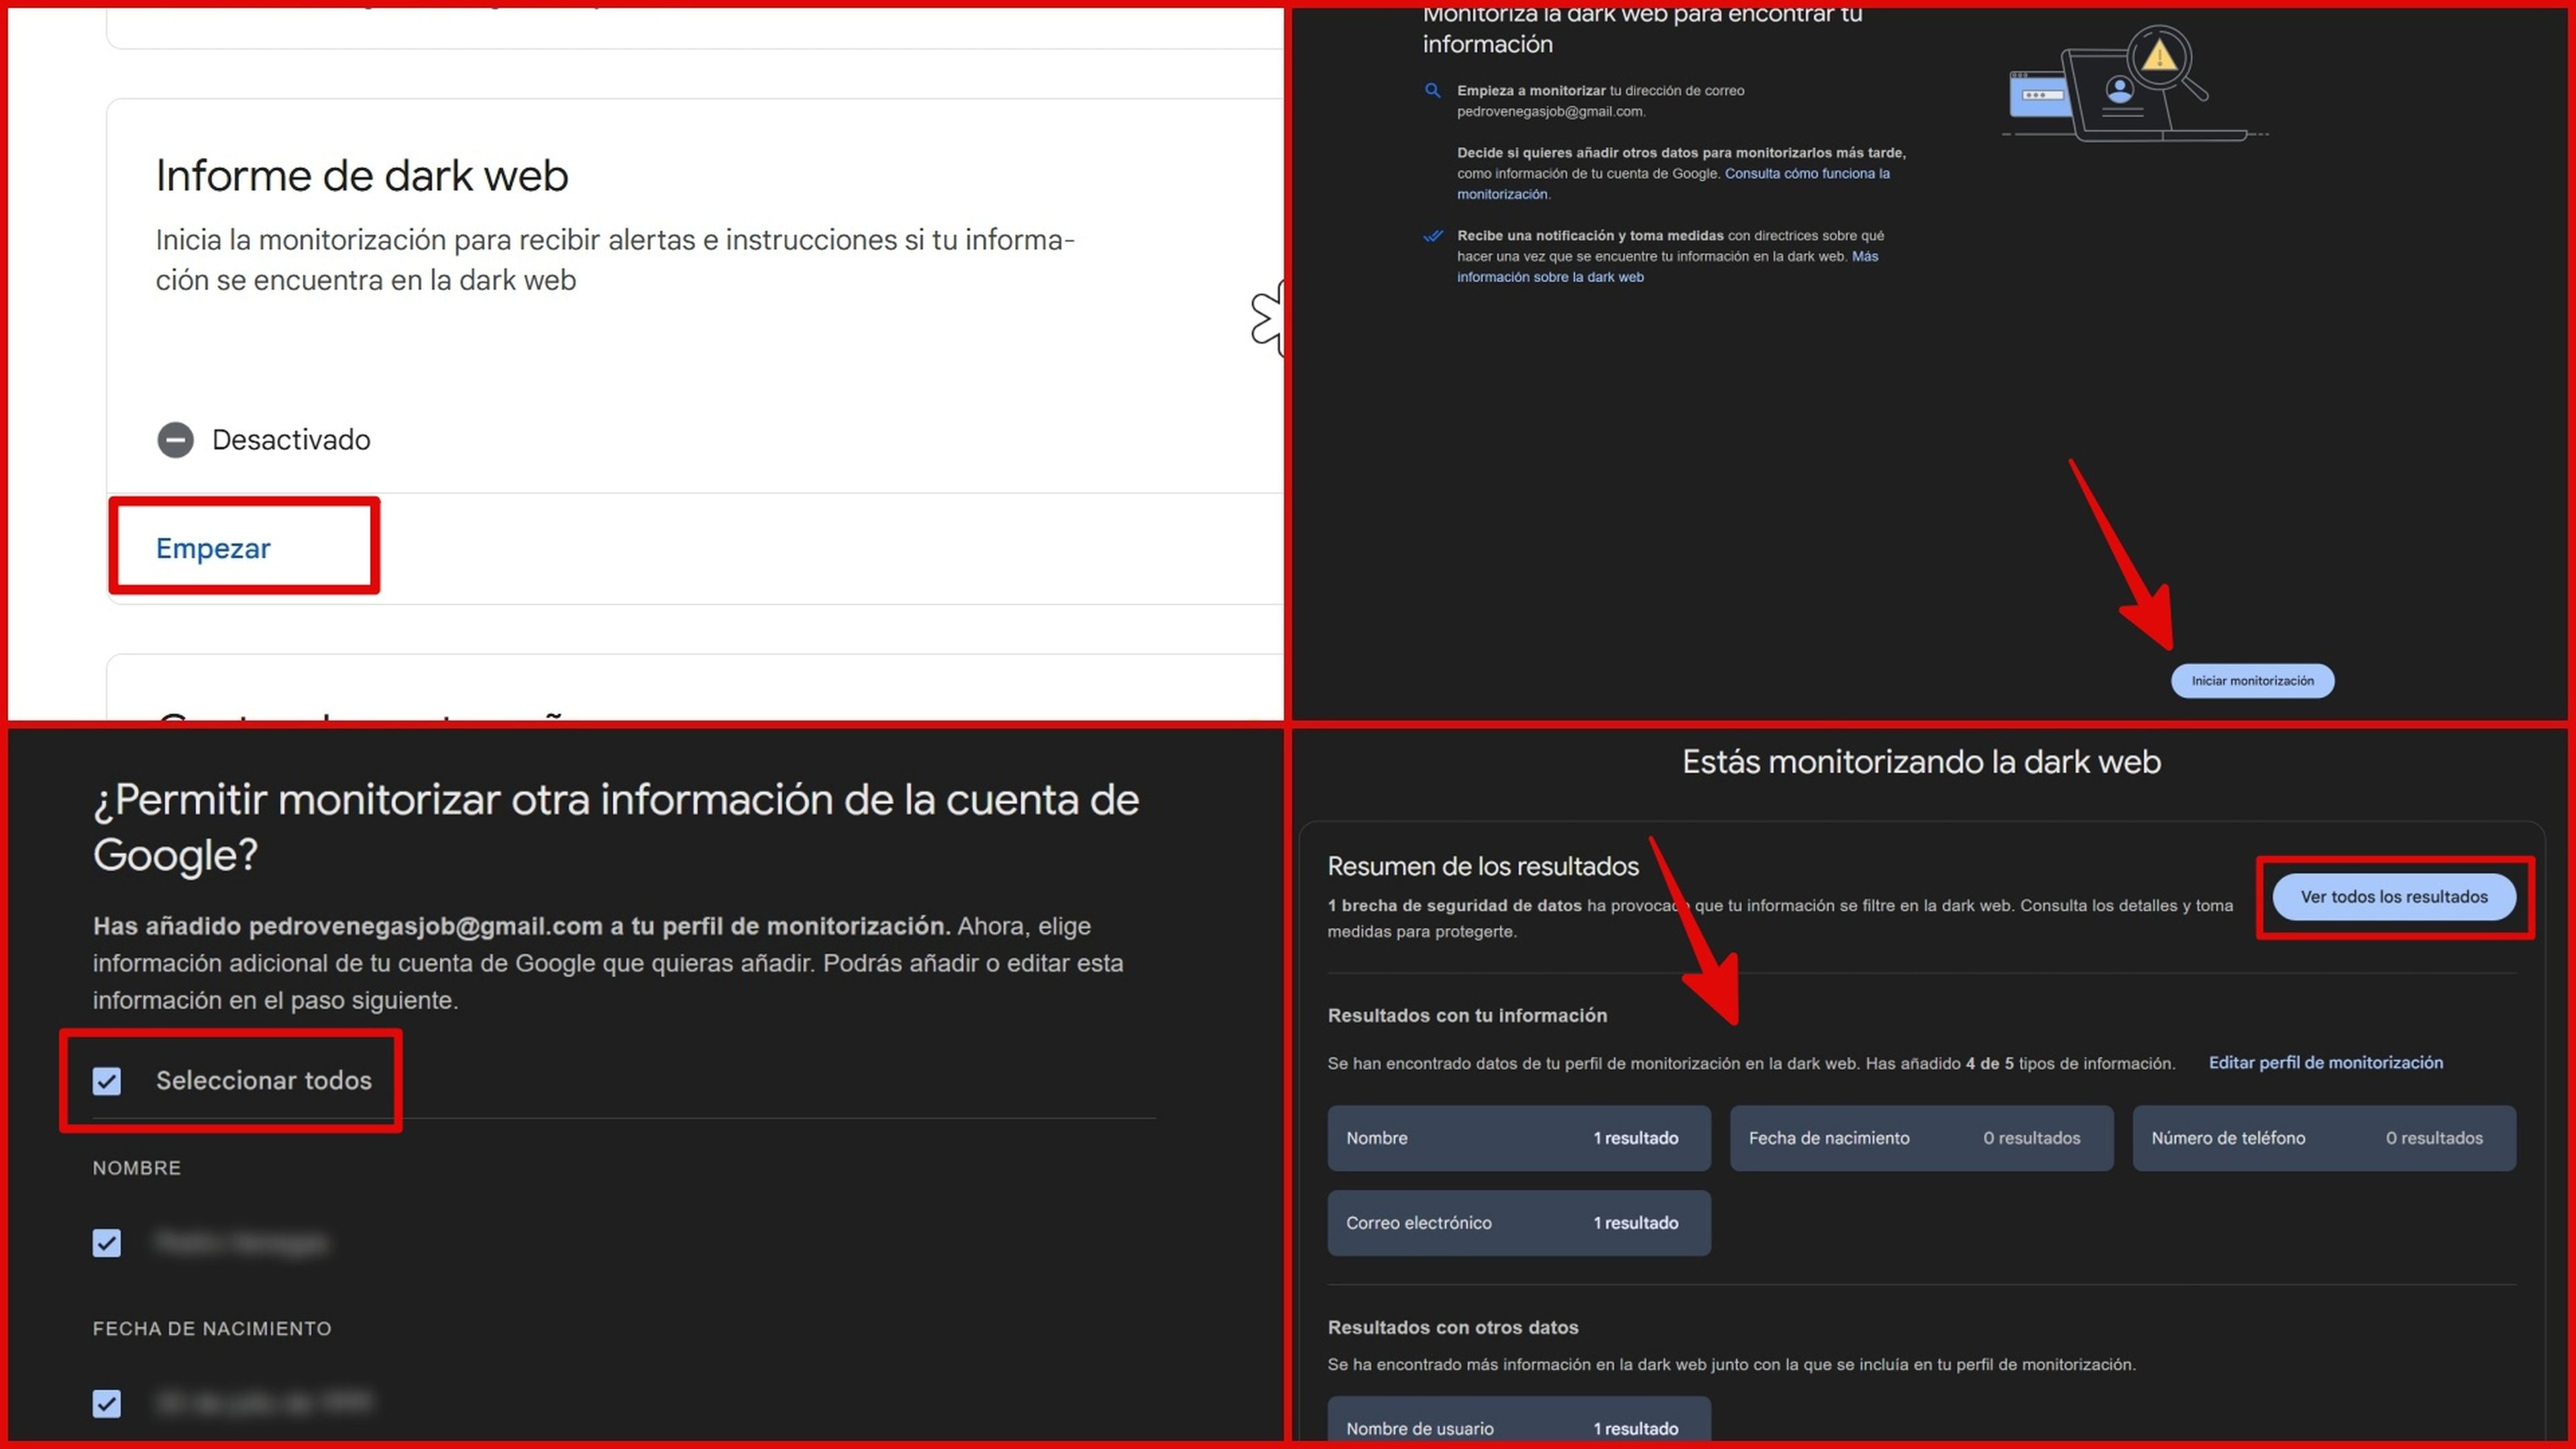Click the Informe de dark web heading
This screenshot has width=2576, height=1449.
click(362, 176)
